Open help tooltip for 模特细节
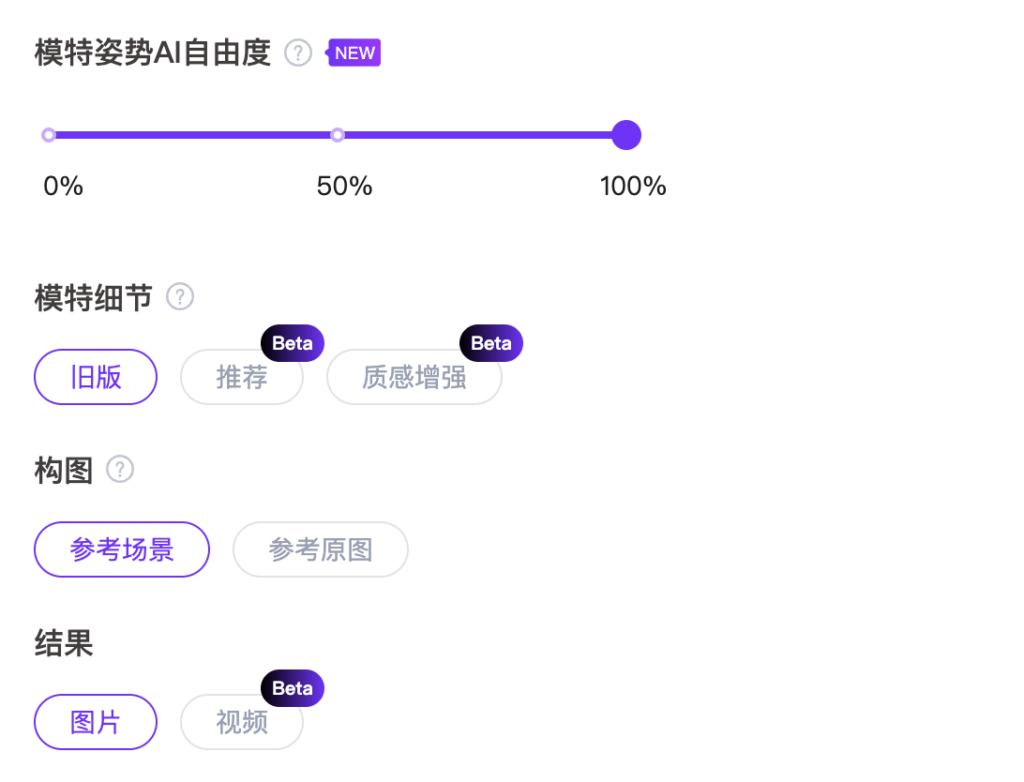The width and height of the screenshot is (1024, 782). coord(180,297)
